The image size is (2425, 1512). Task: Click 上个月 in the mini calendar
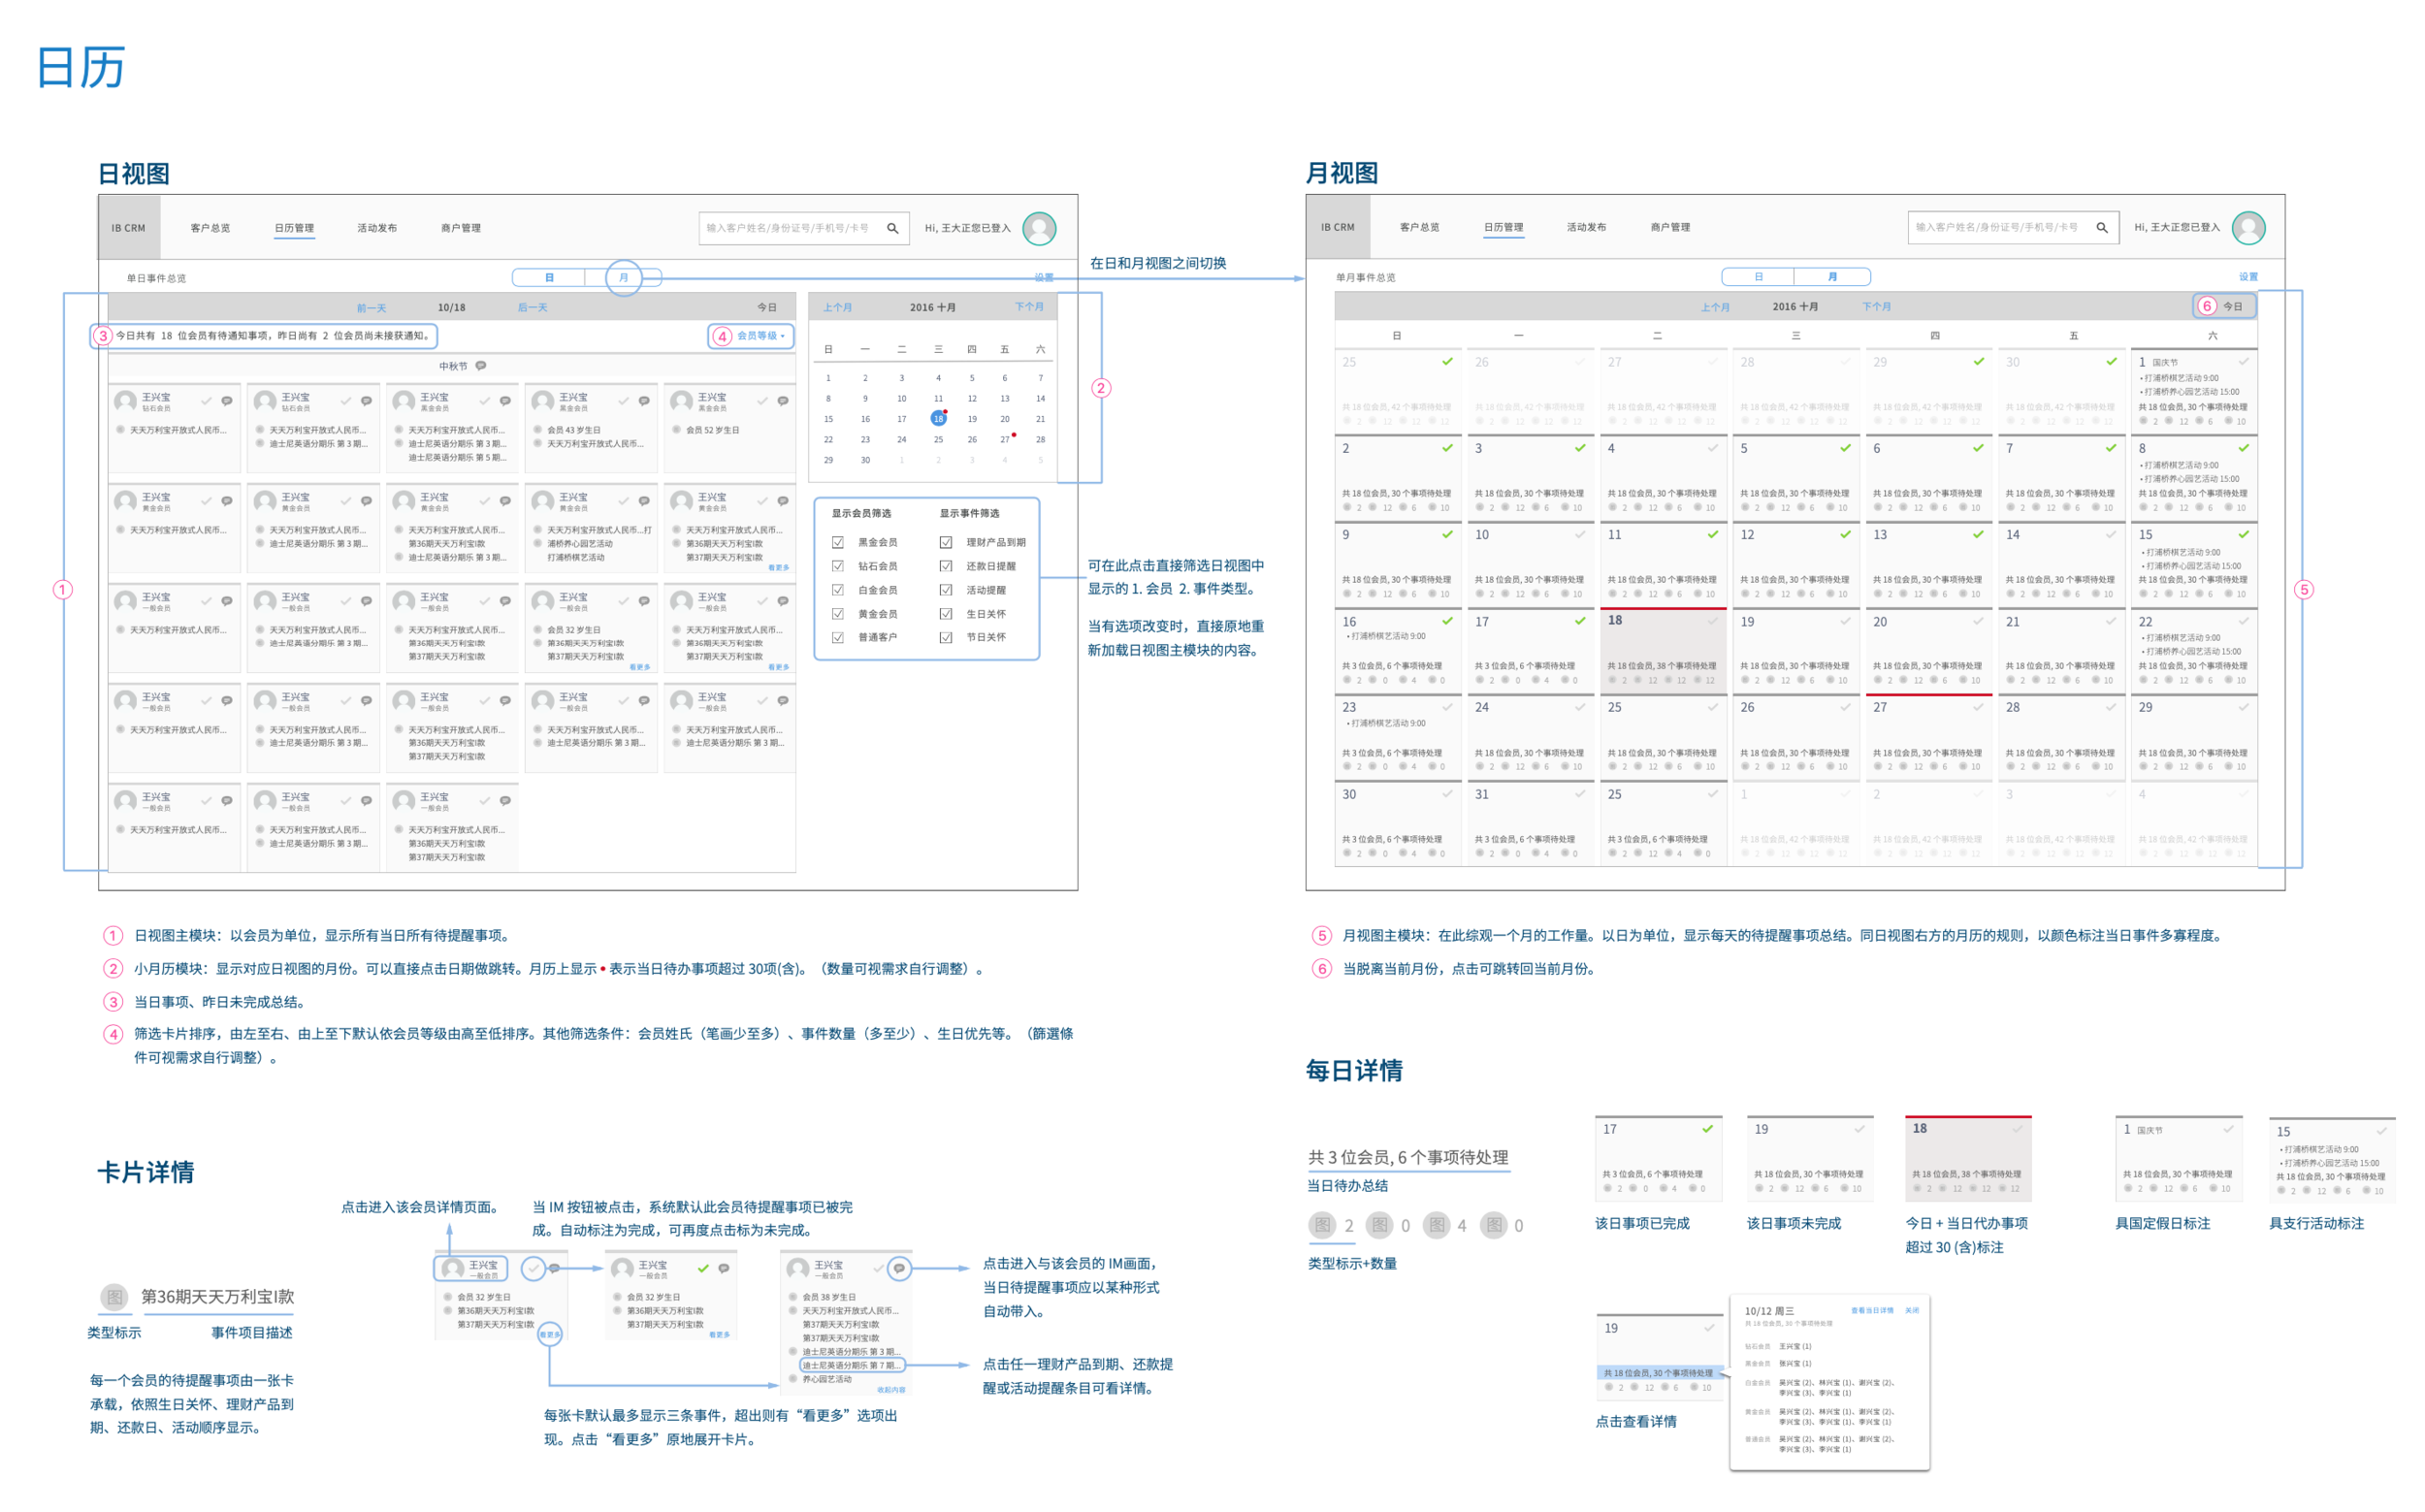click(x=837, y=308)
